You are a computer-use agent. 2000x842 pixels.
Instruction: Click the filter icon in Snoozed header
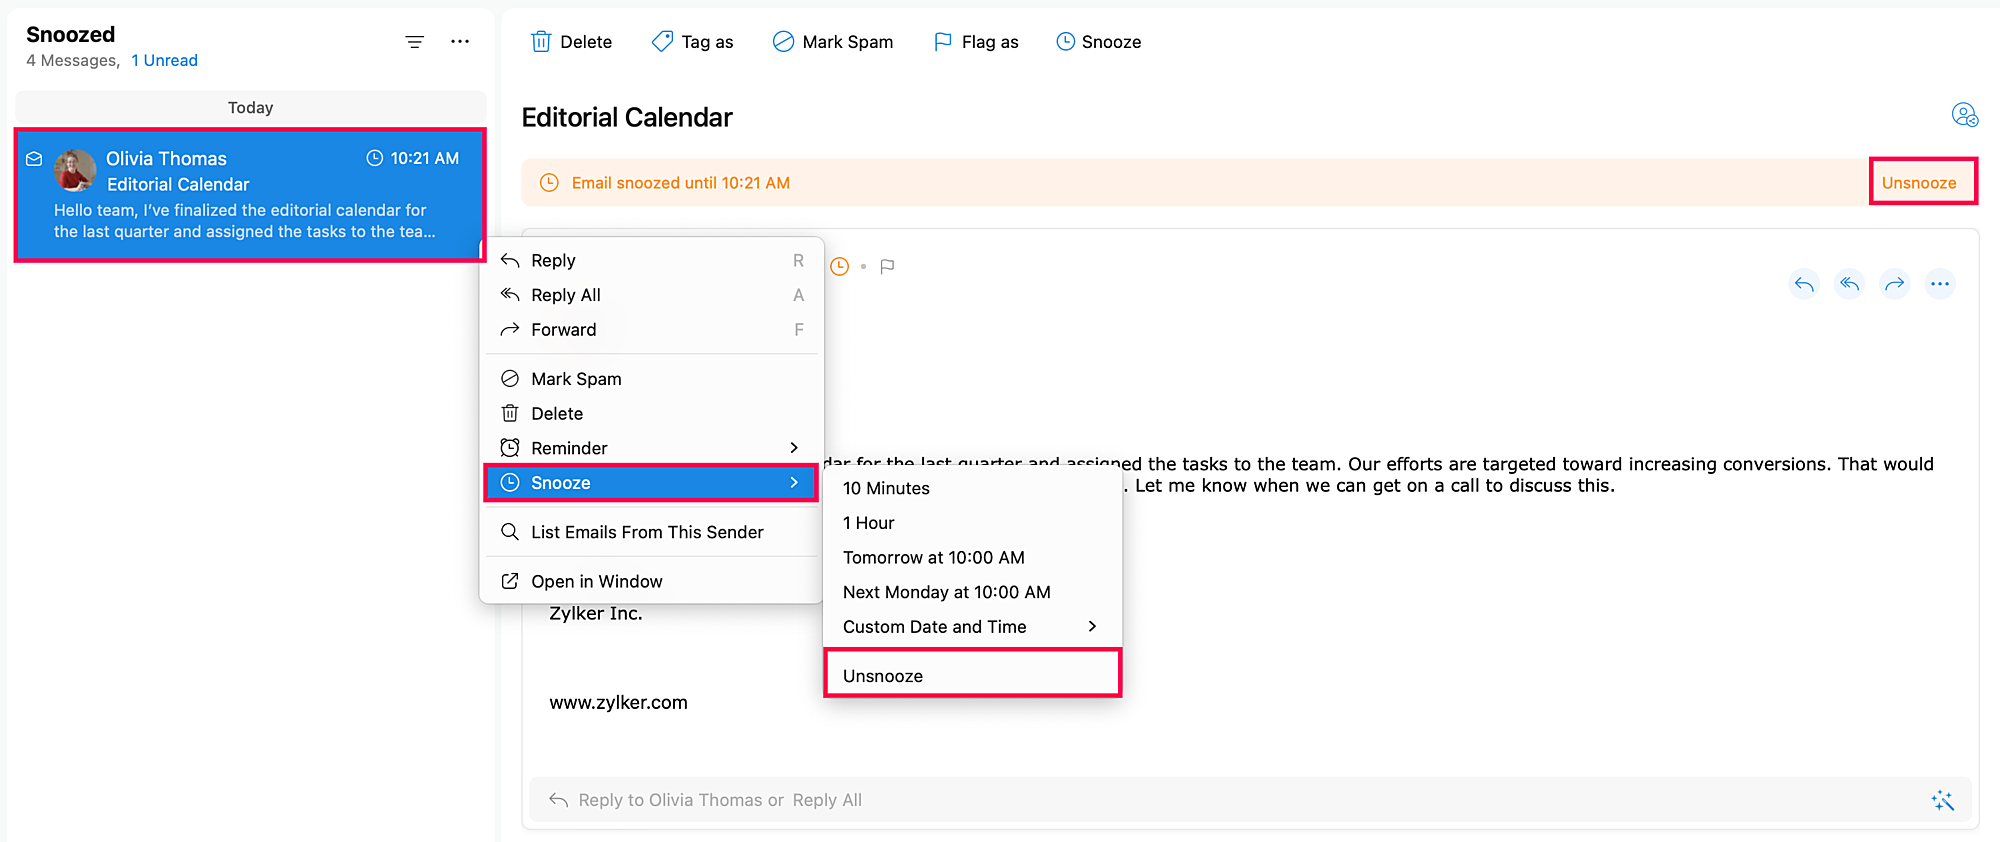tap(414, 42)
